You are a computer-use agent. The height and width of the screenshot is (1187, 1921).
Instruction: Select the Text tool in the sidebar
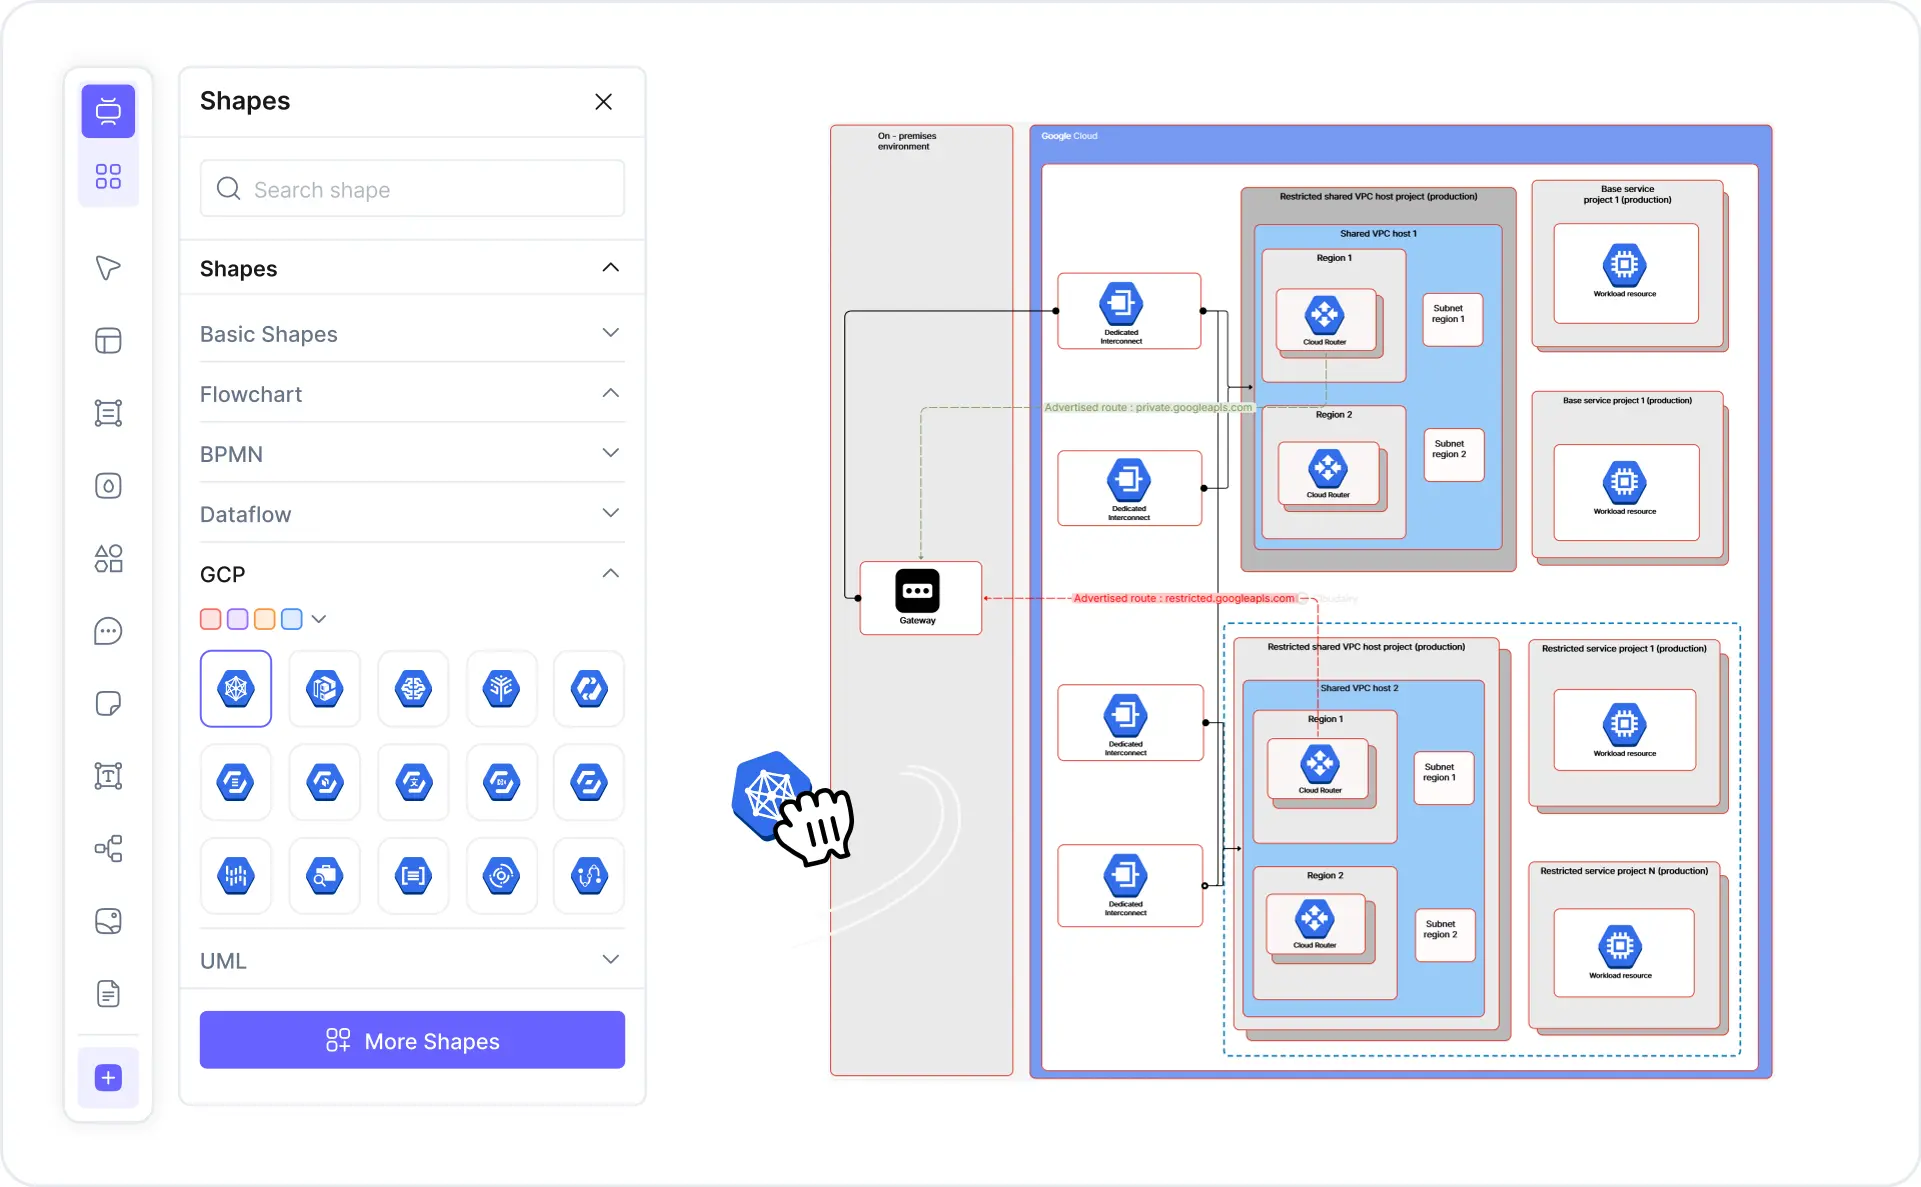point(108,775)
